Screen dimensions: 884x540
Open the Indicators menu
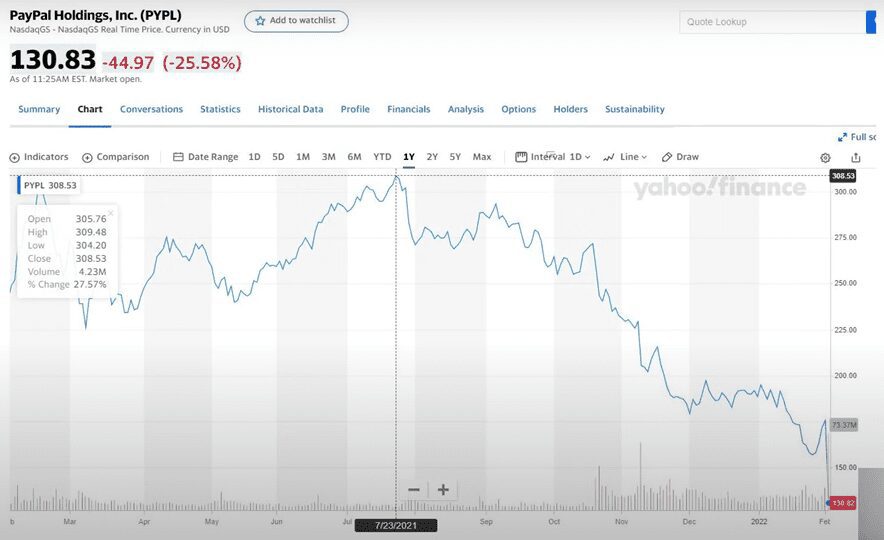tap(39, 157)
